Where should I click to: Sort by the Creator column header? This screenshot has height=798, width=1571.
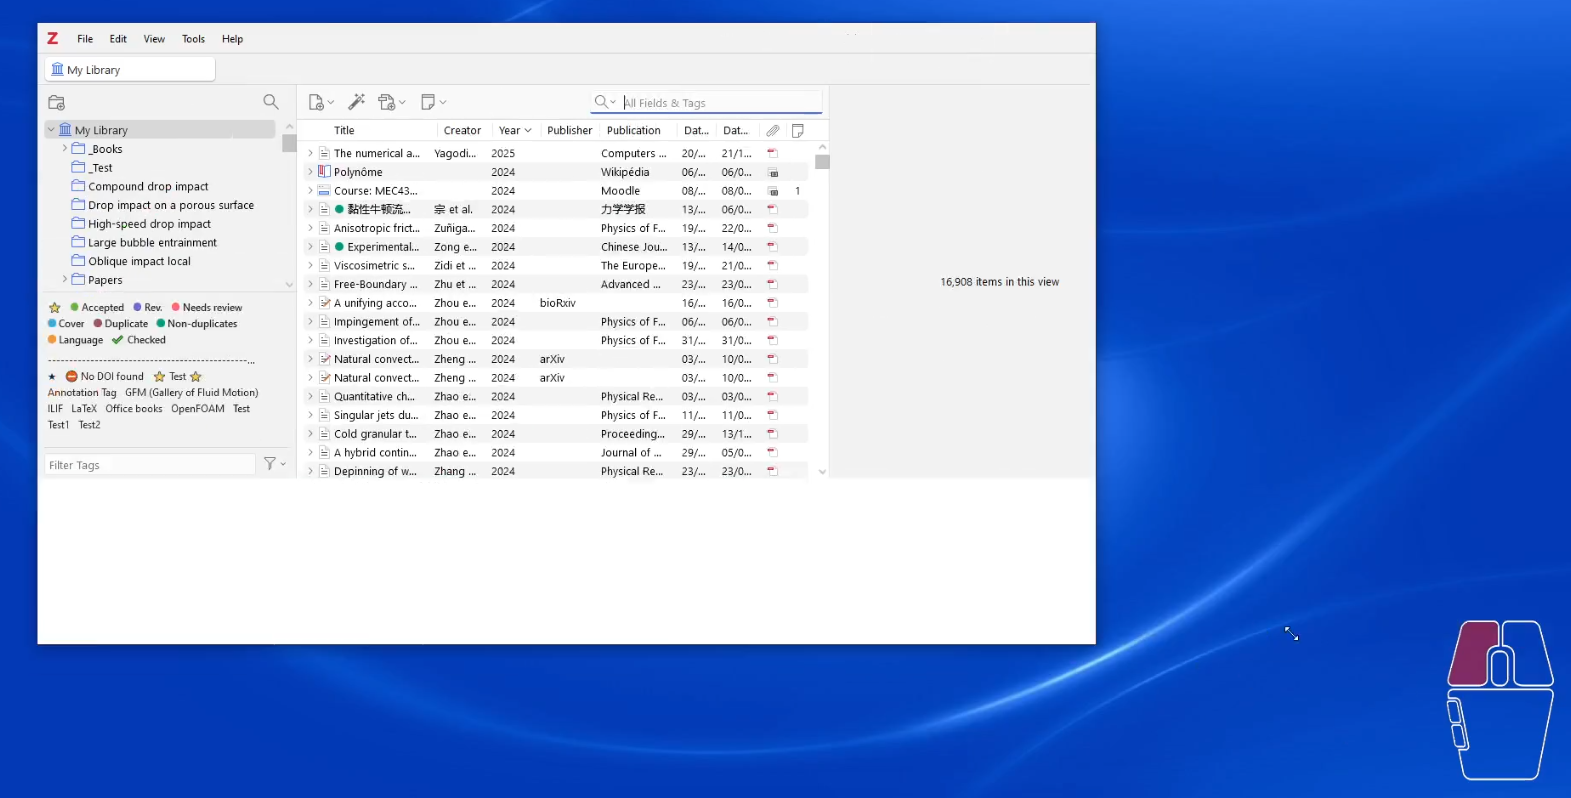462,130
